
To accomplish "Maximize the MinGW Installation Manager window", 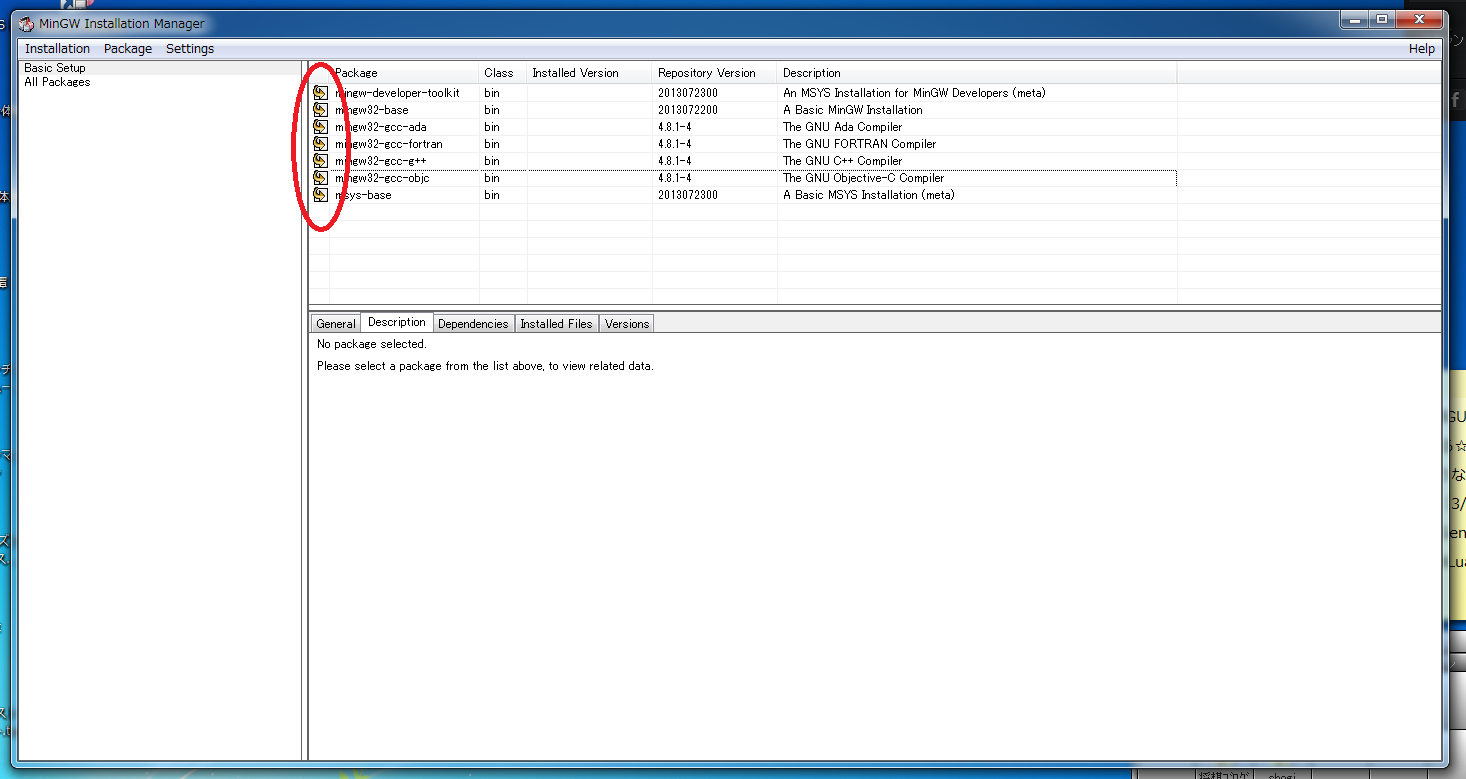I will click(x=1382, y=19).
